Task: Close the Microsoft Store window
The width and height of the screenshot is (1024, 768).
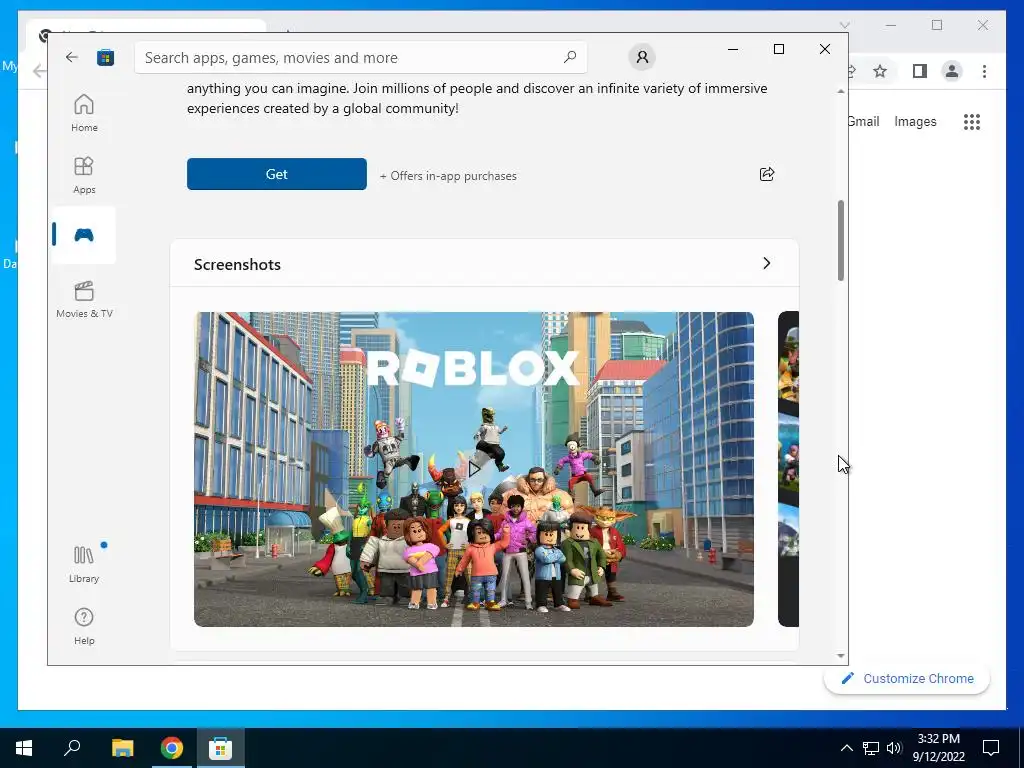Action: point(825,49)
